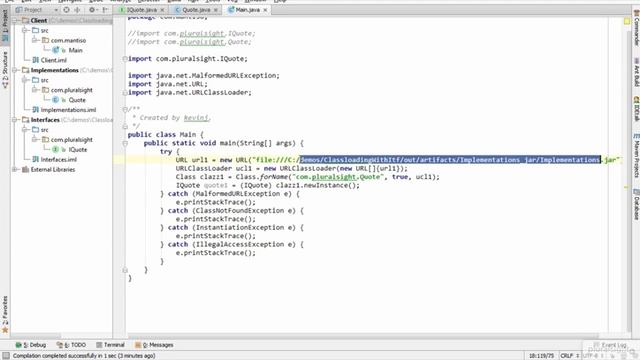640x360 pixels.
Task: Open the Messages tool window
Action: 154,345
